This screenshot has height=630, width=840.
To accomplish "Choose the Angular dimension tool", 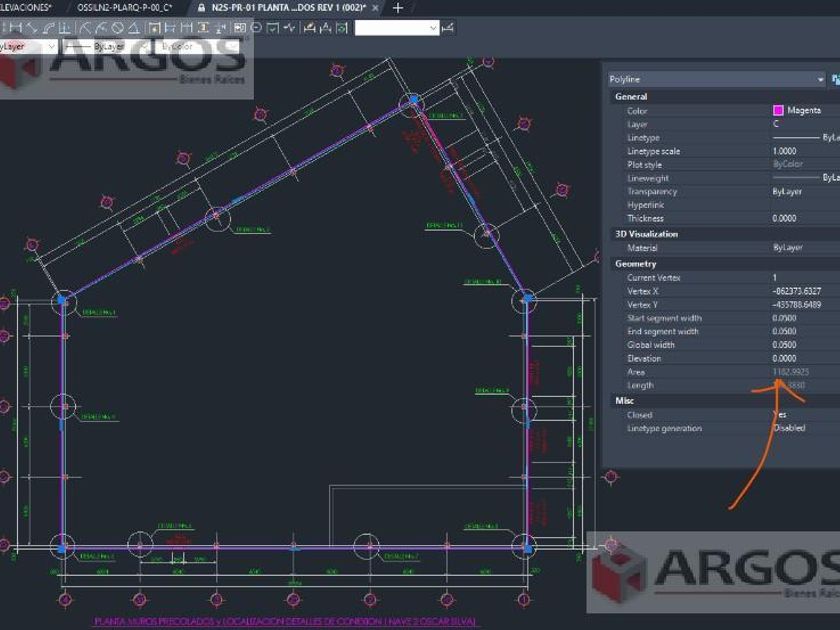I will [x=134, y=28].
